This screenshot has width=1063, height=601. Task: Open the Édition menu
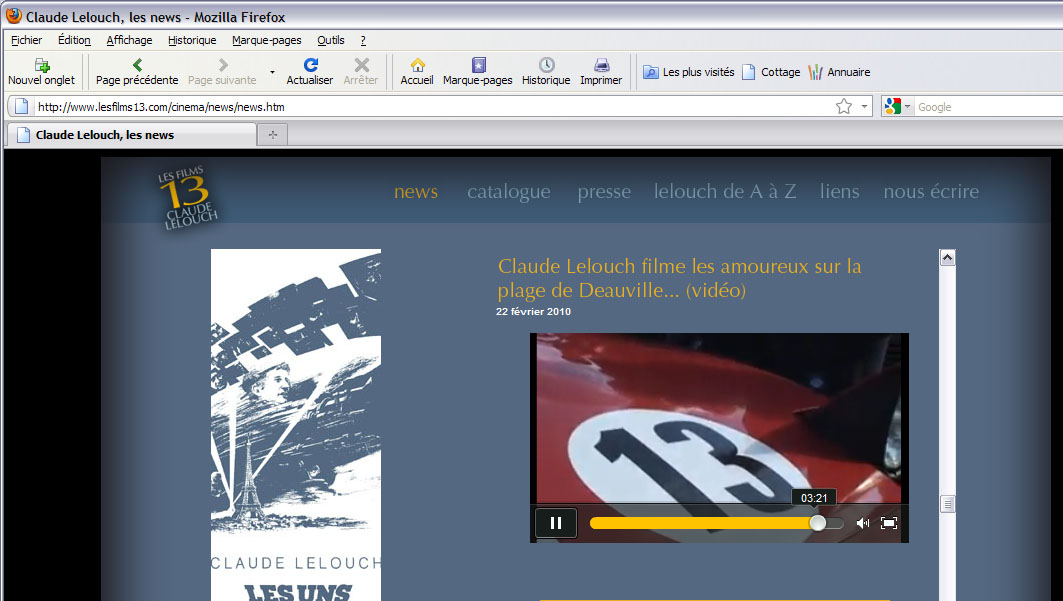[x=75, y=40]
